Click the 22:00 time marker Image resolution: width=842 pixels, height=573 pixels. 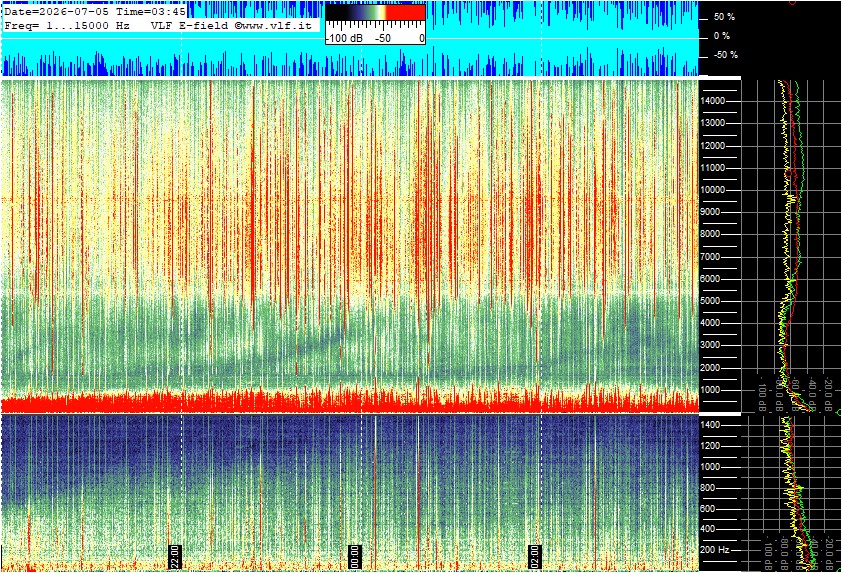pyautogui.click(x=176, y=557)
